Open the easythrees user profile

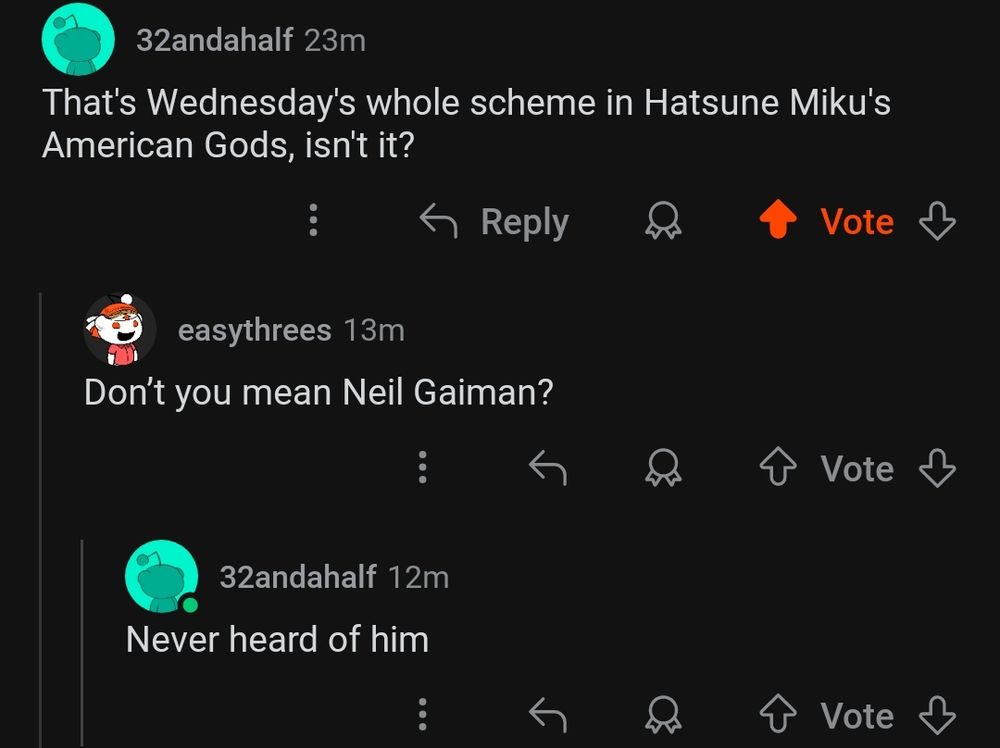click(254, 330)
